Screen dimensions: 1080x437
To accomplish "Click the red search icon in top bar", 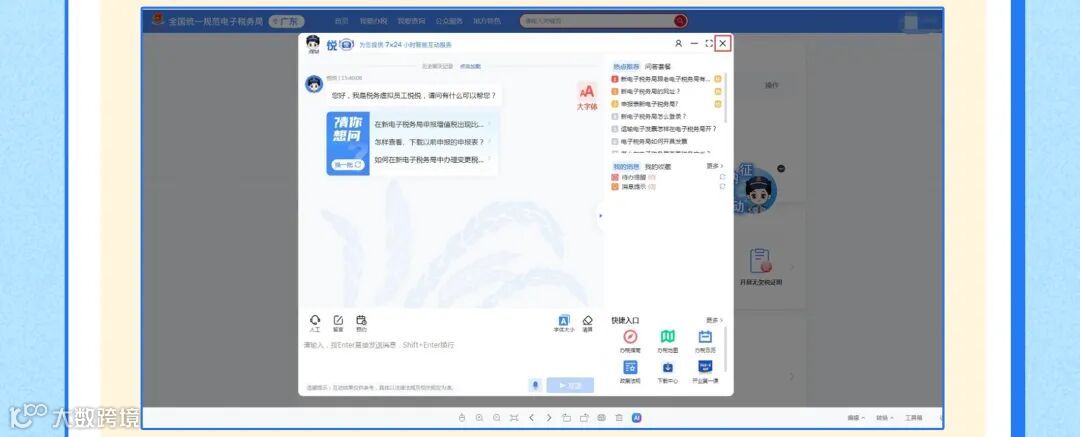I will 681,21.
